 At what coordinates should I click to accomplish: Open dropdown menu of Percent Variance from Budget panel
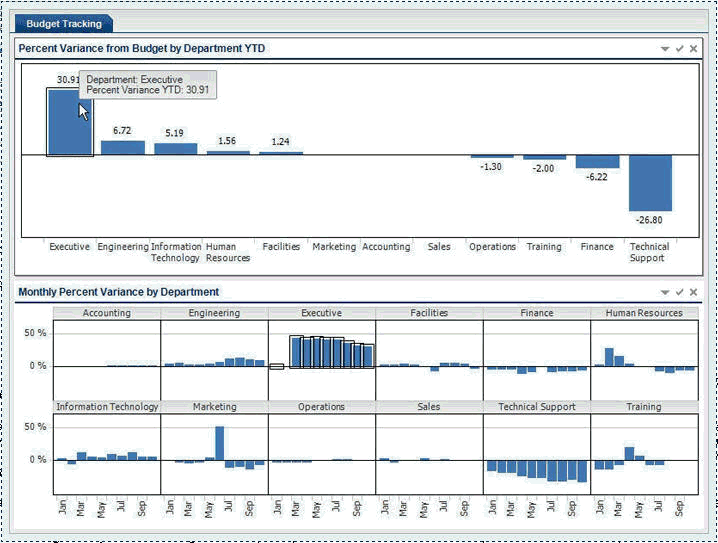click(665, 48)
